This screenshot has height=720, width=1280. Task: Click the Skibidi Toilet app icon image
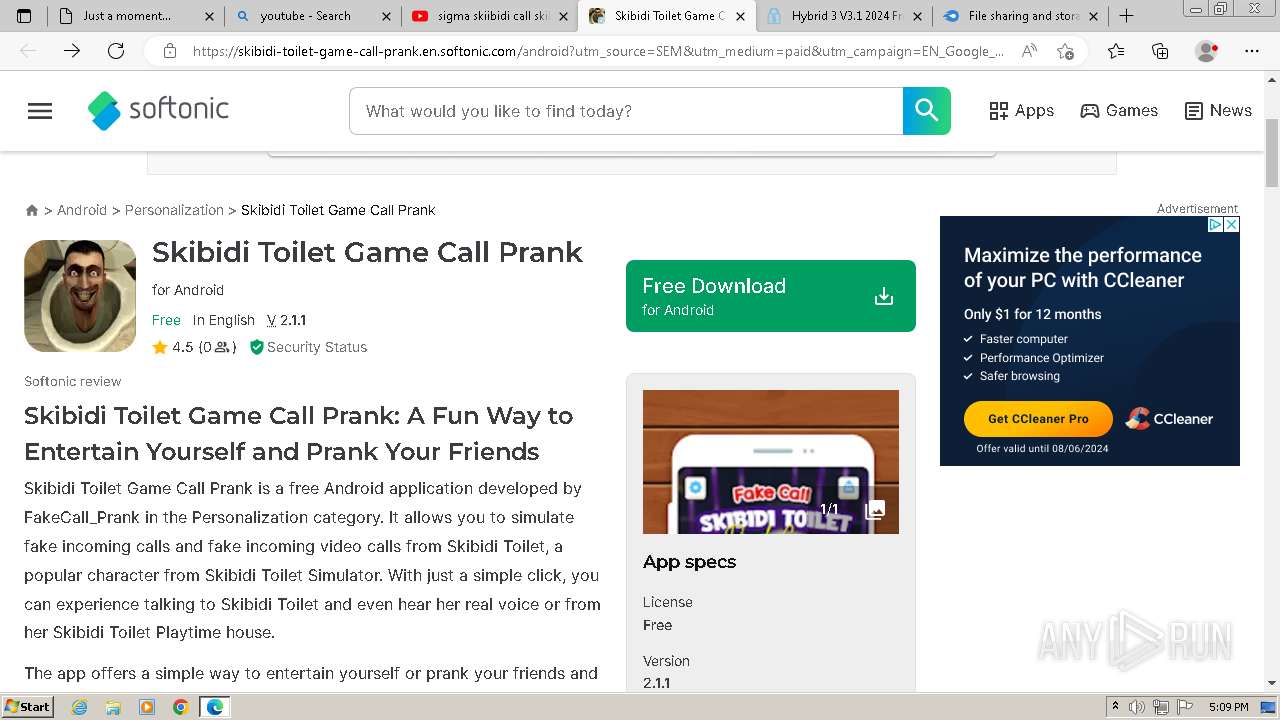pyautogui.click(x=80, y=296)
